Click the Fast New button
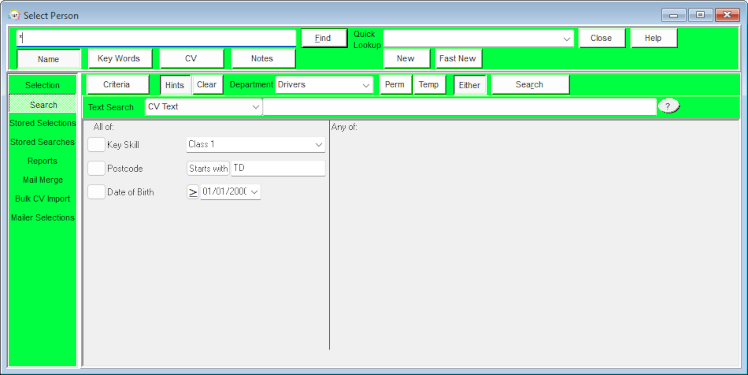 458,59
